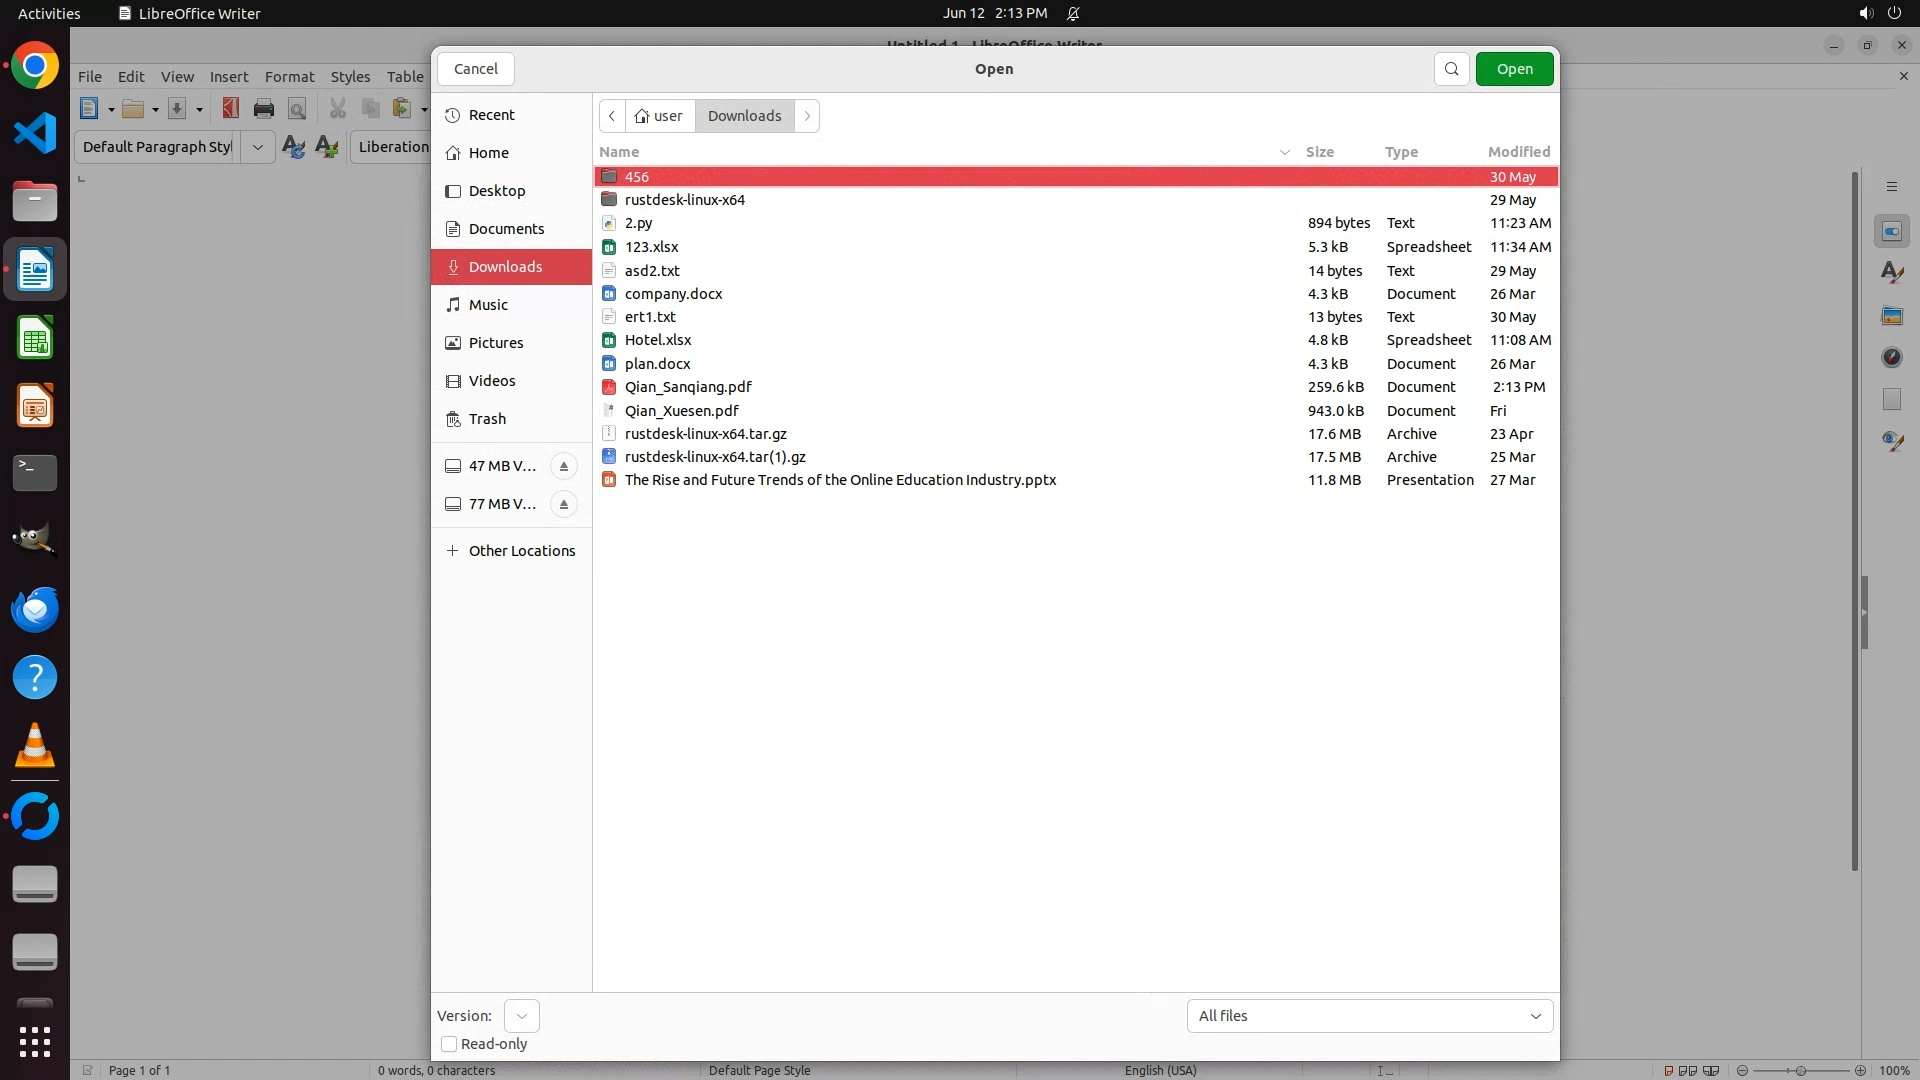Screen dimensions: 1920x1080
Task: Click the Cancel button
Action: point(475,69)
